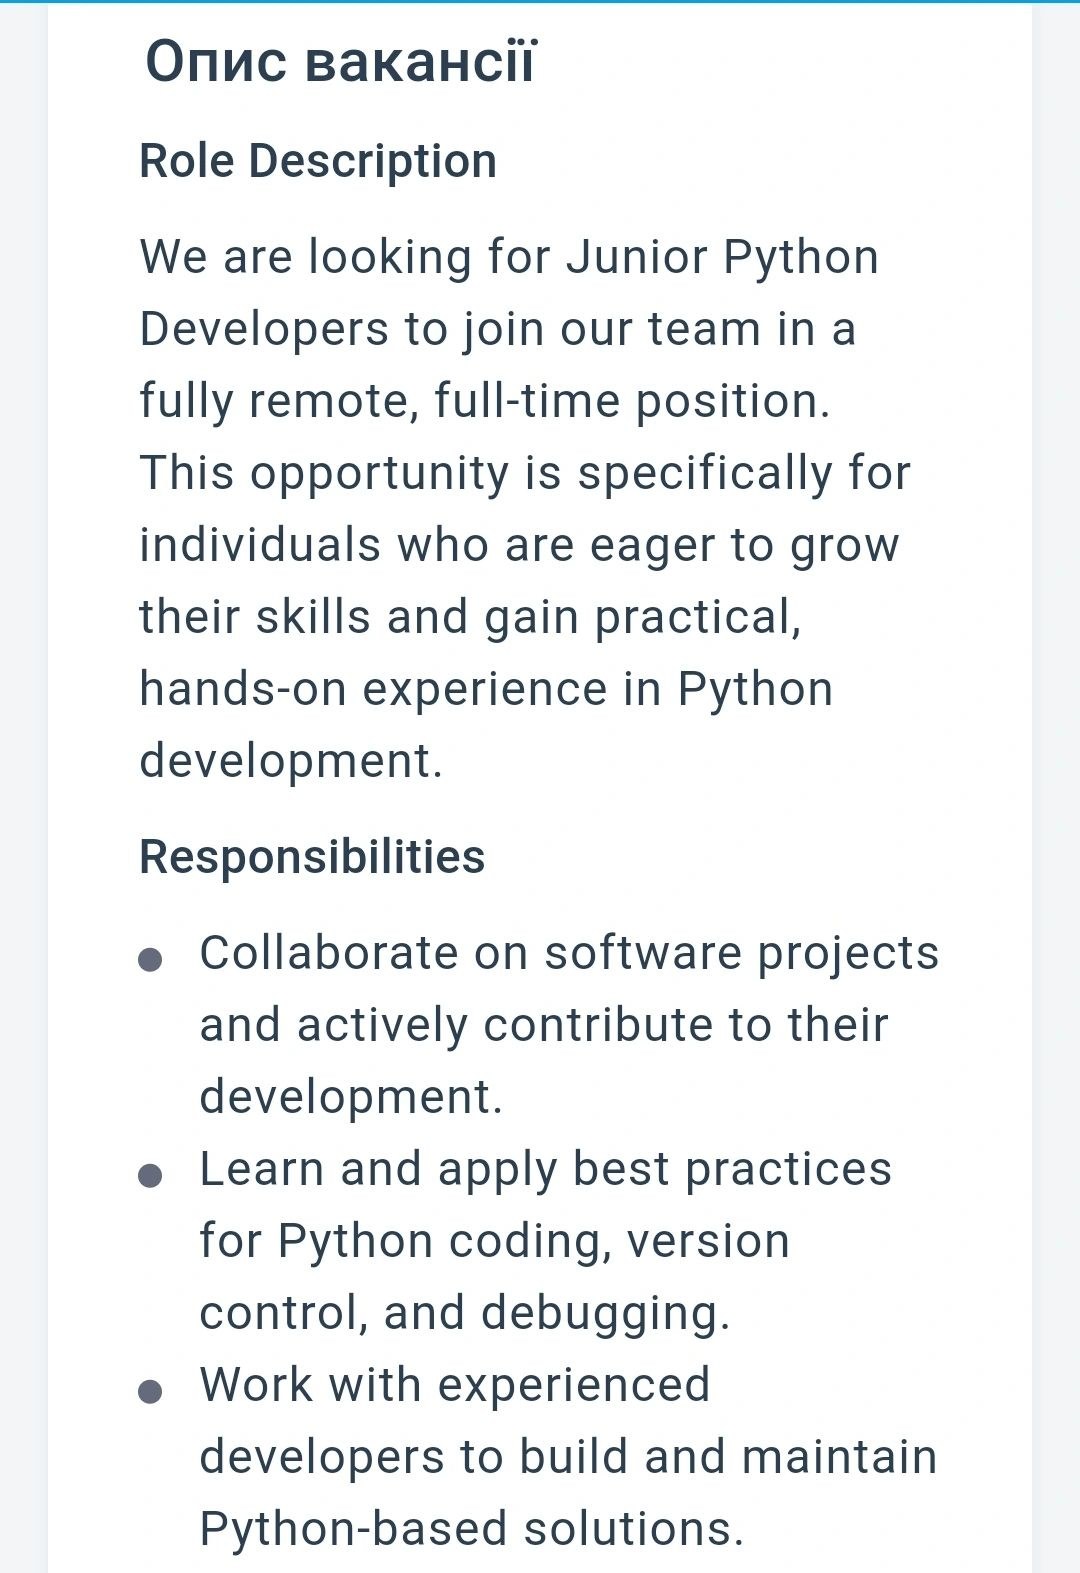Screen dimensions: 1080x1573
Task: Click the text 'developers to build and maintain'
Action: (568, 1457)
